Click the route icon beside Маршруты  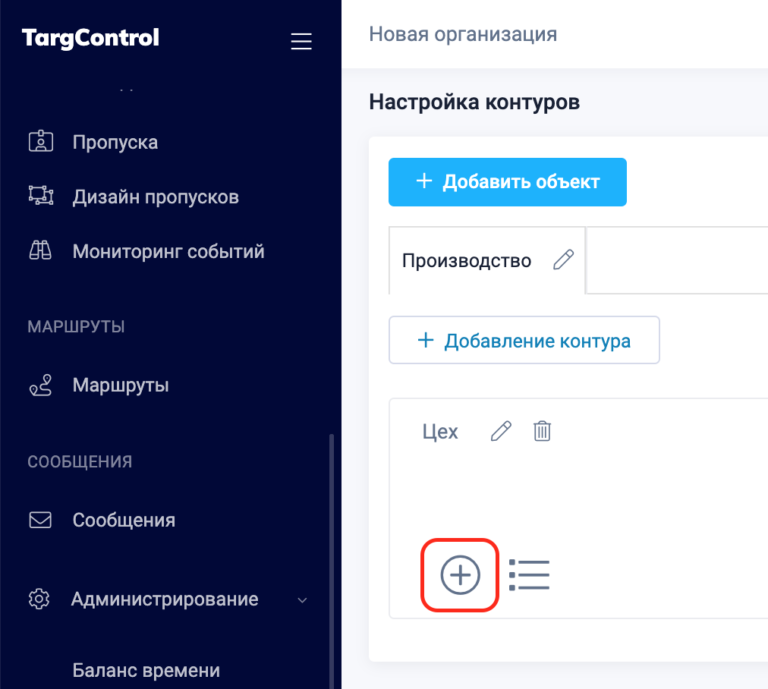41,385
